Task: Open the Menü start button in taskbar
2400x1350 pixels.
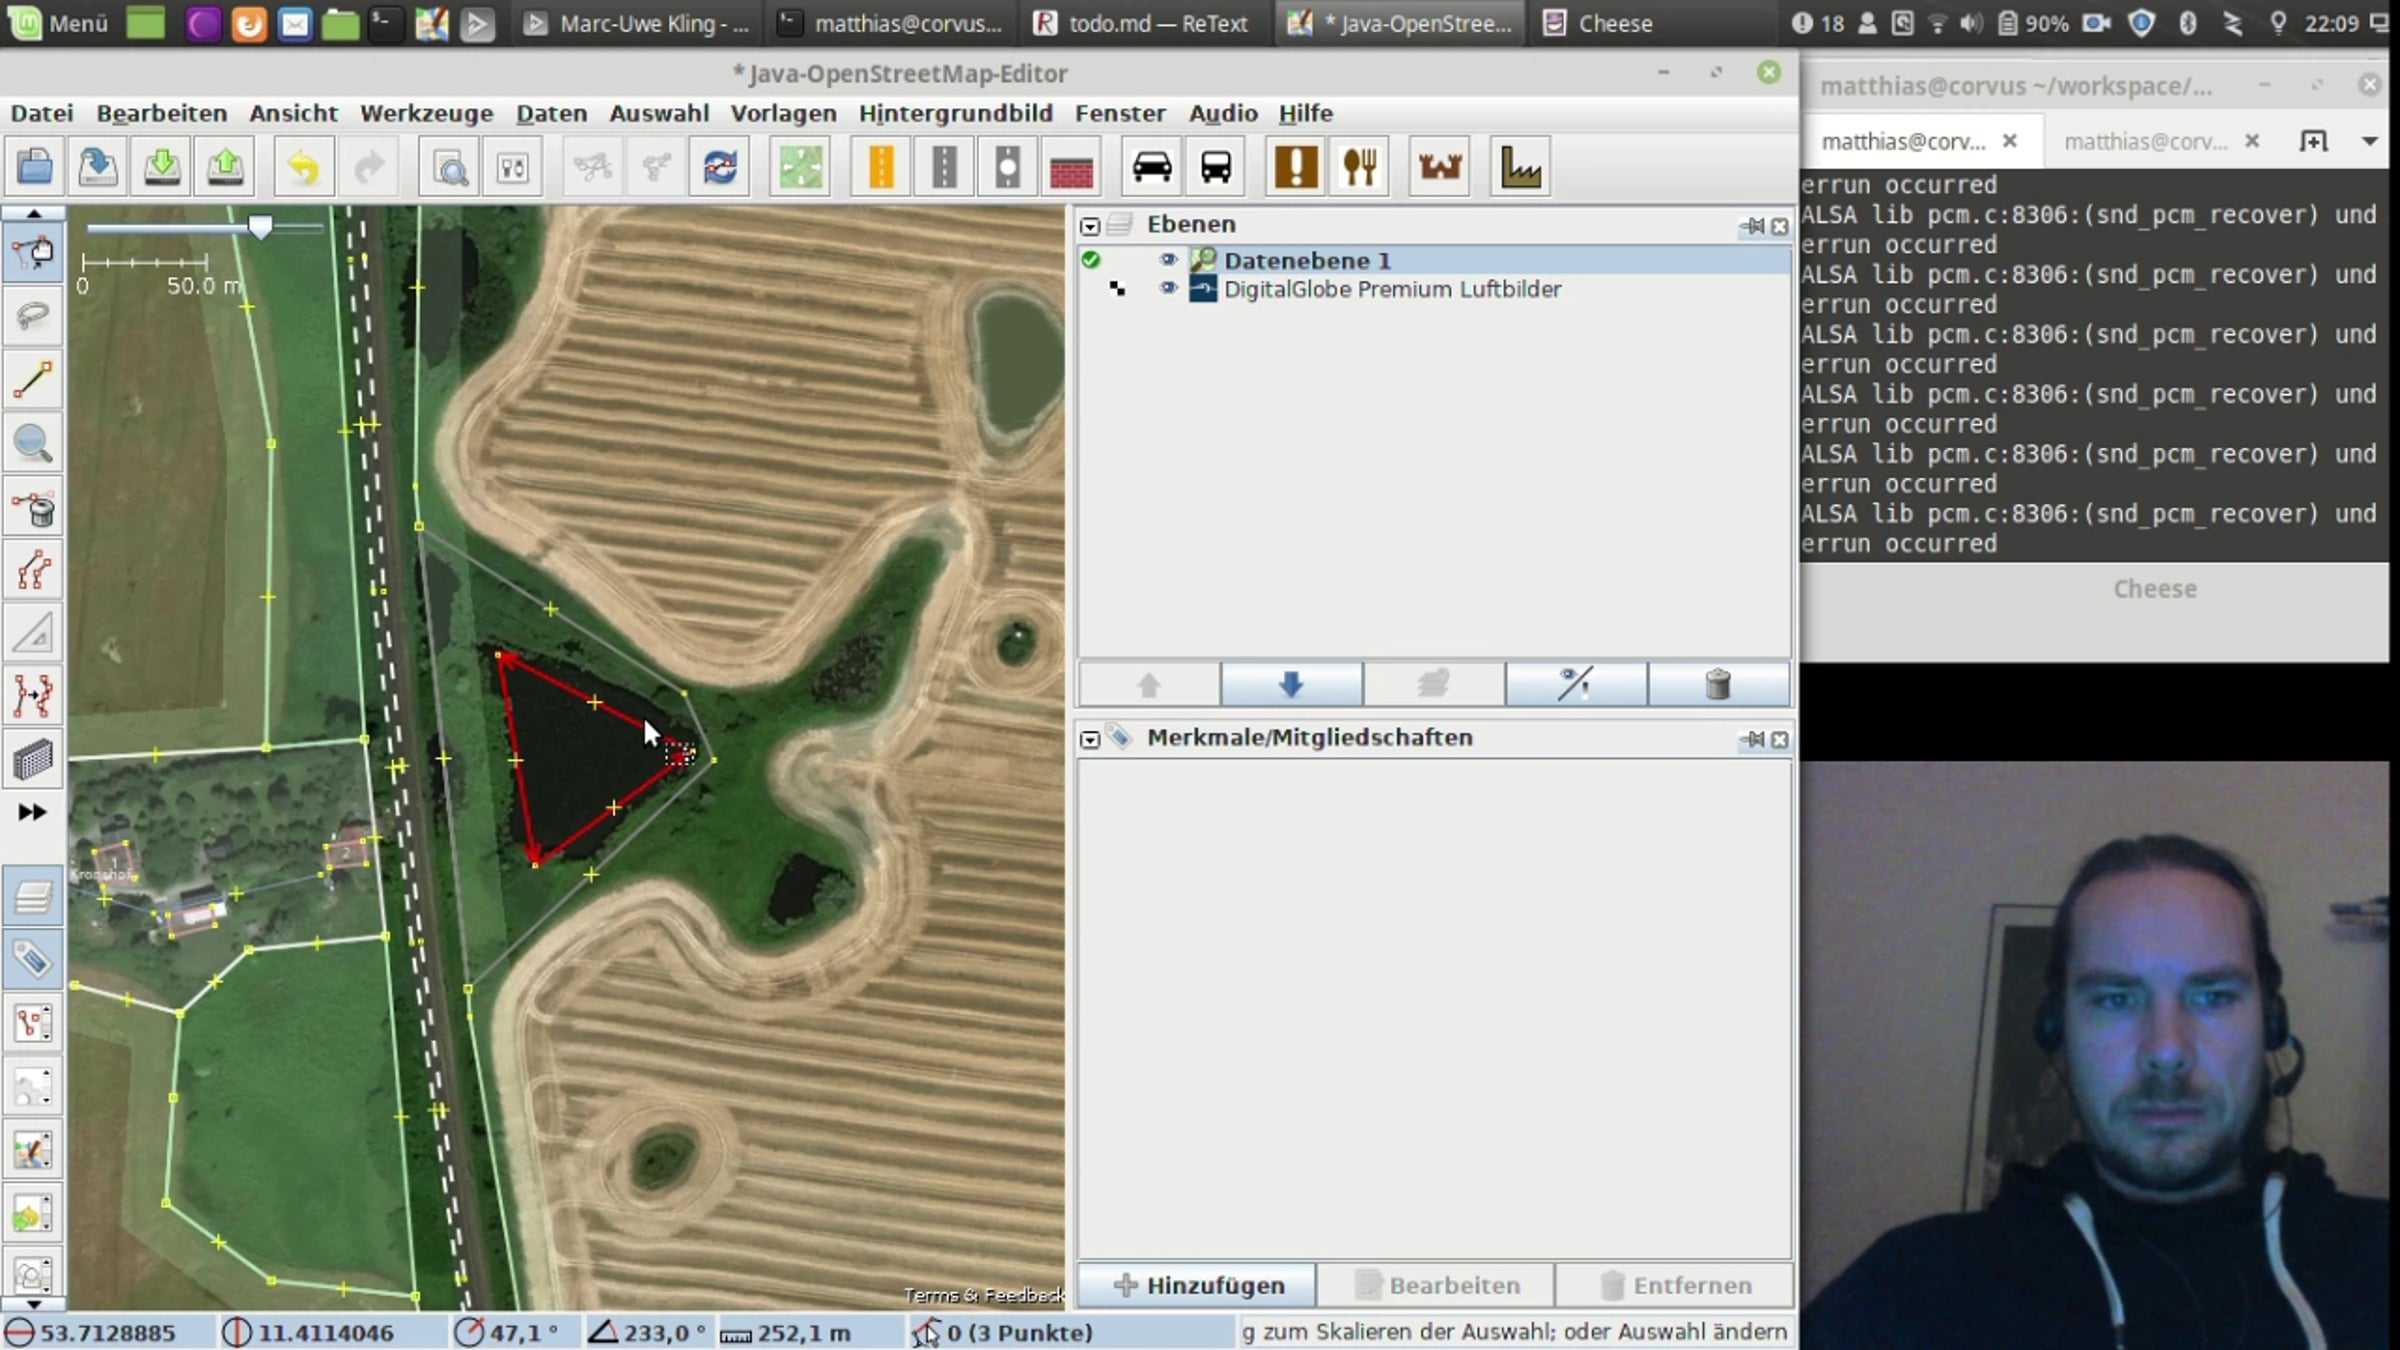Action: (x=57, y=23)
